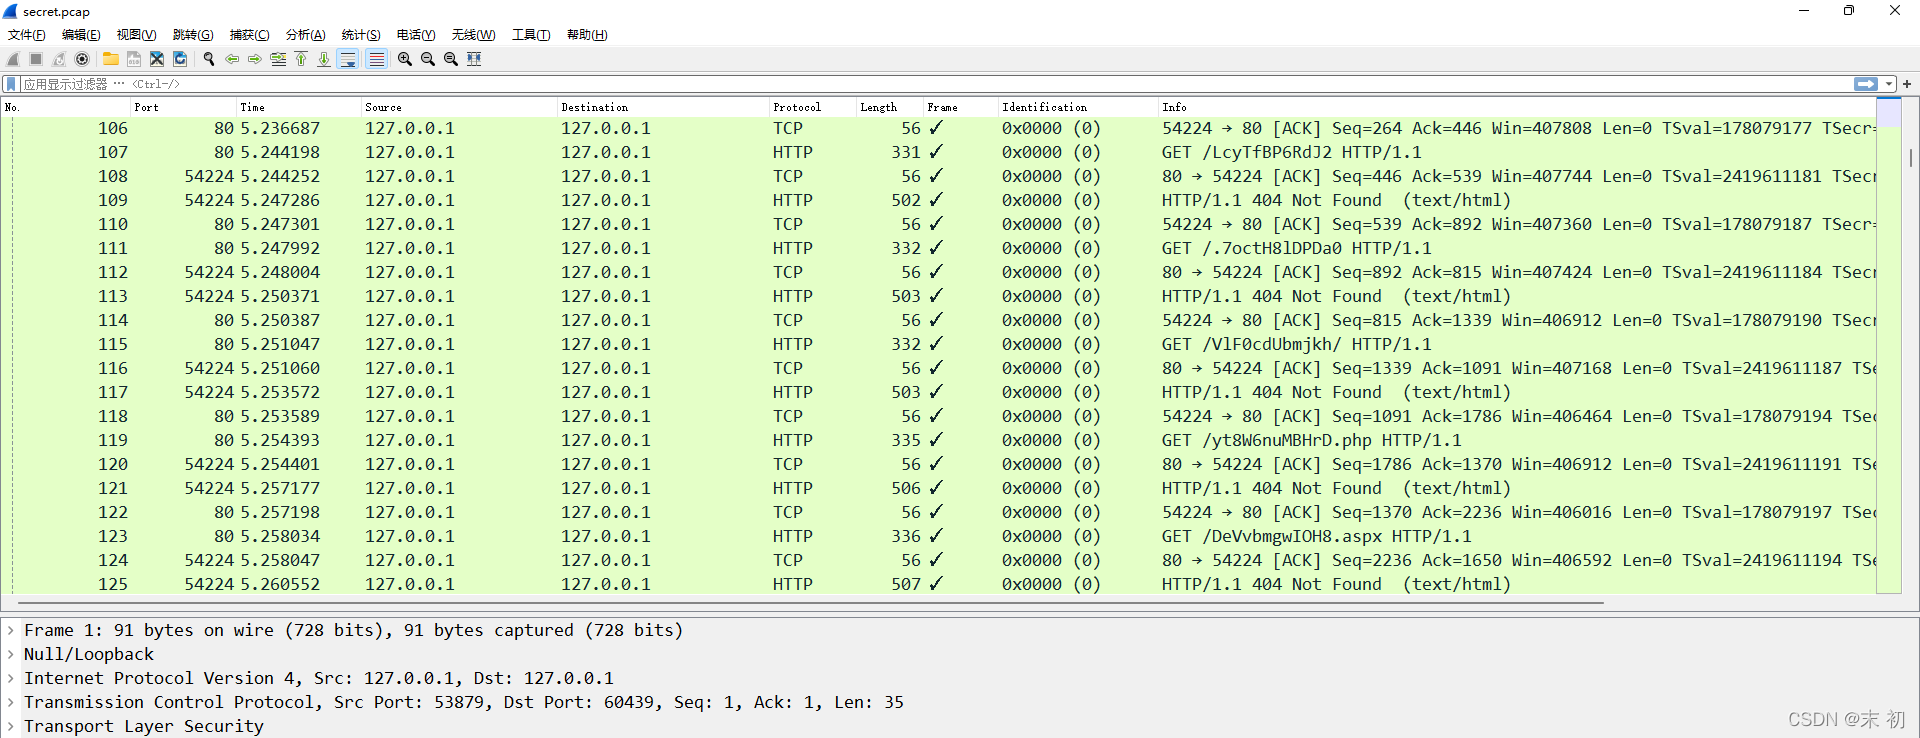Sort by the Port column header

pyautogui.click(x=183, y=107)
